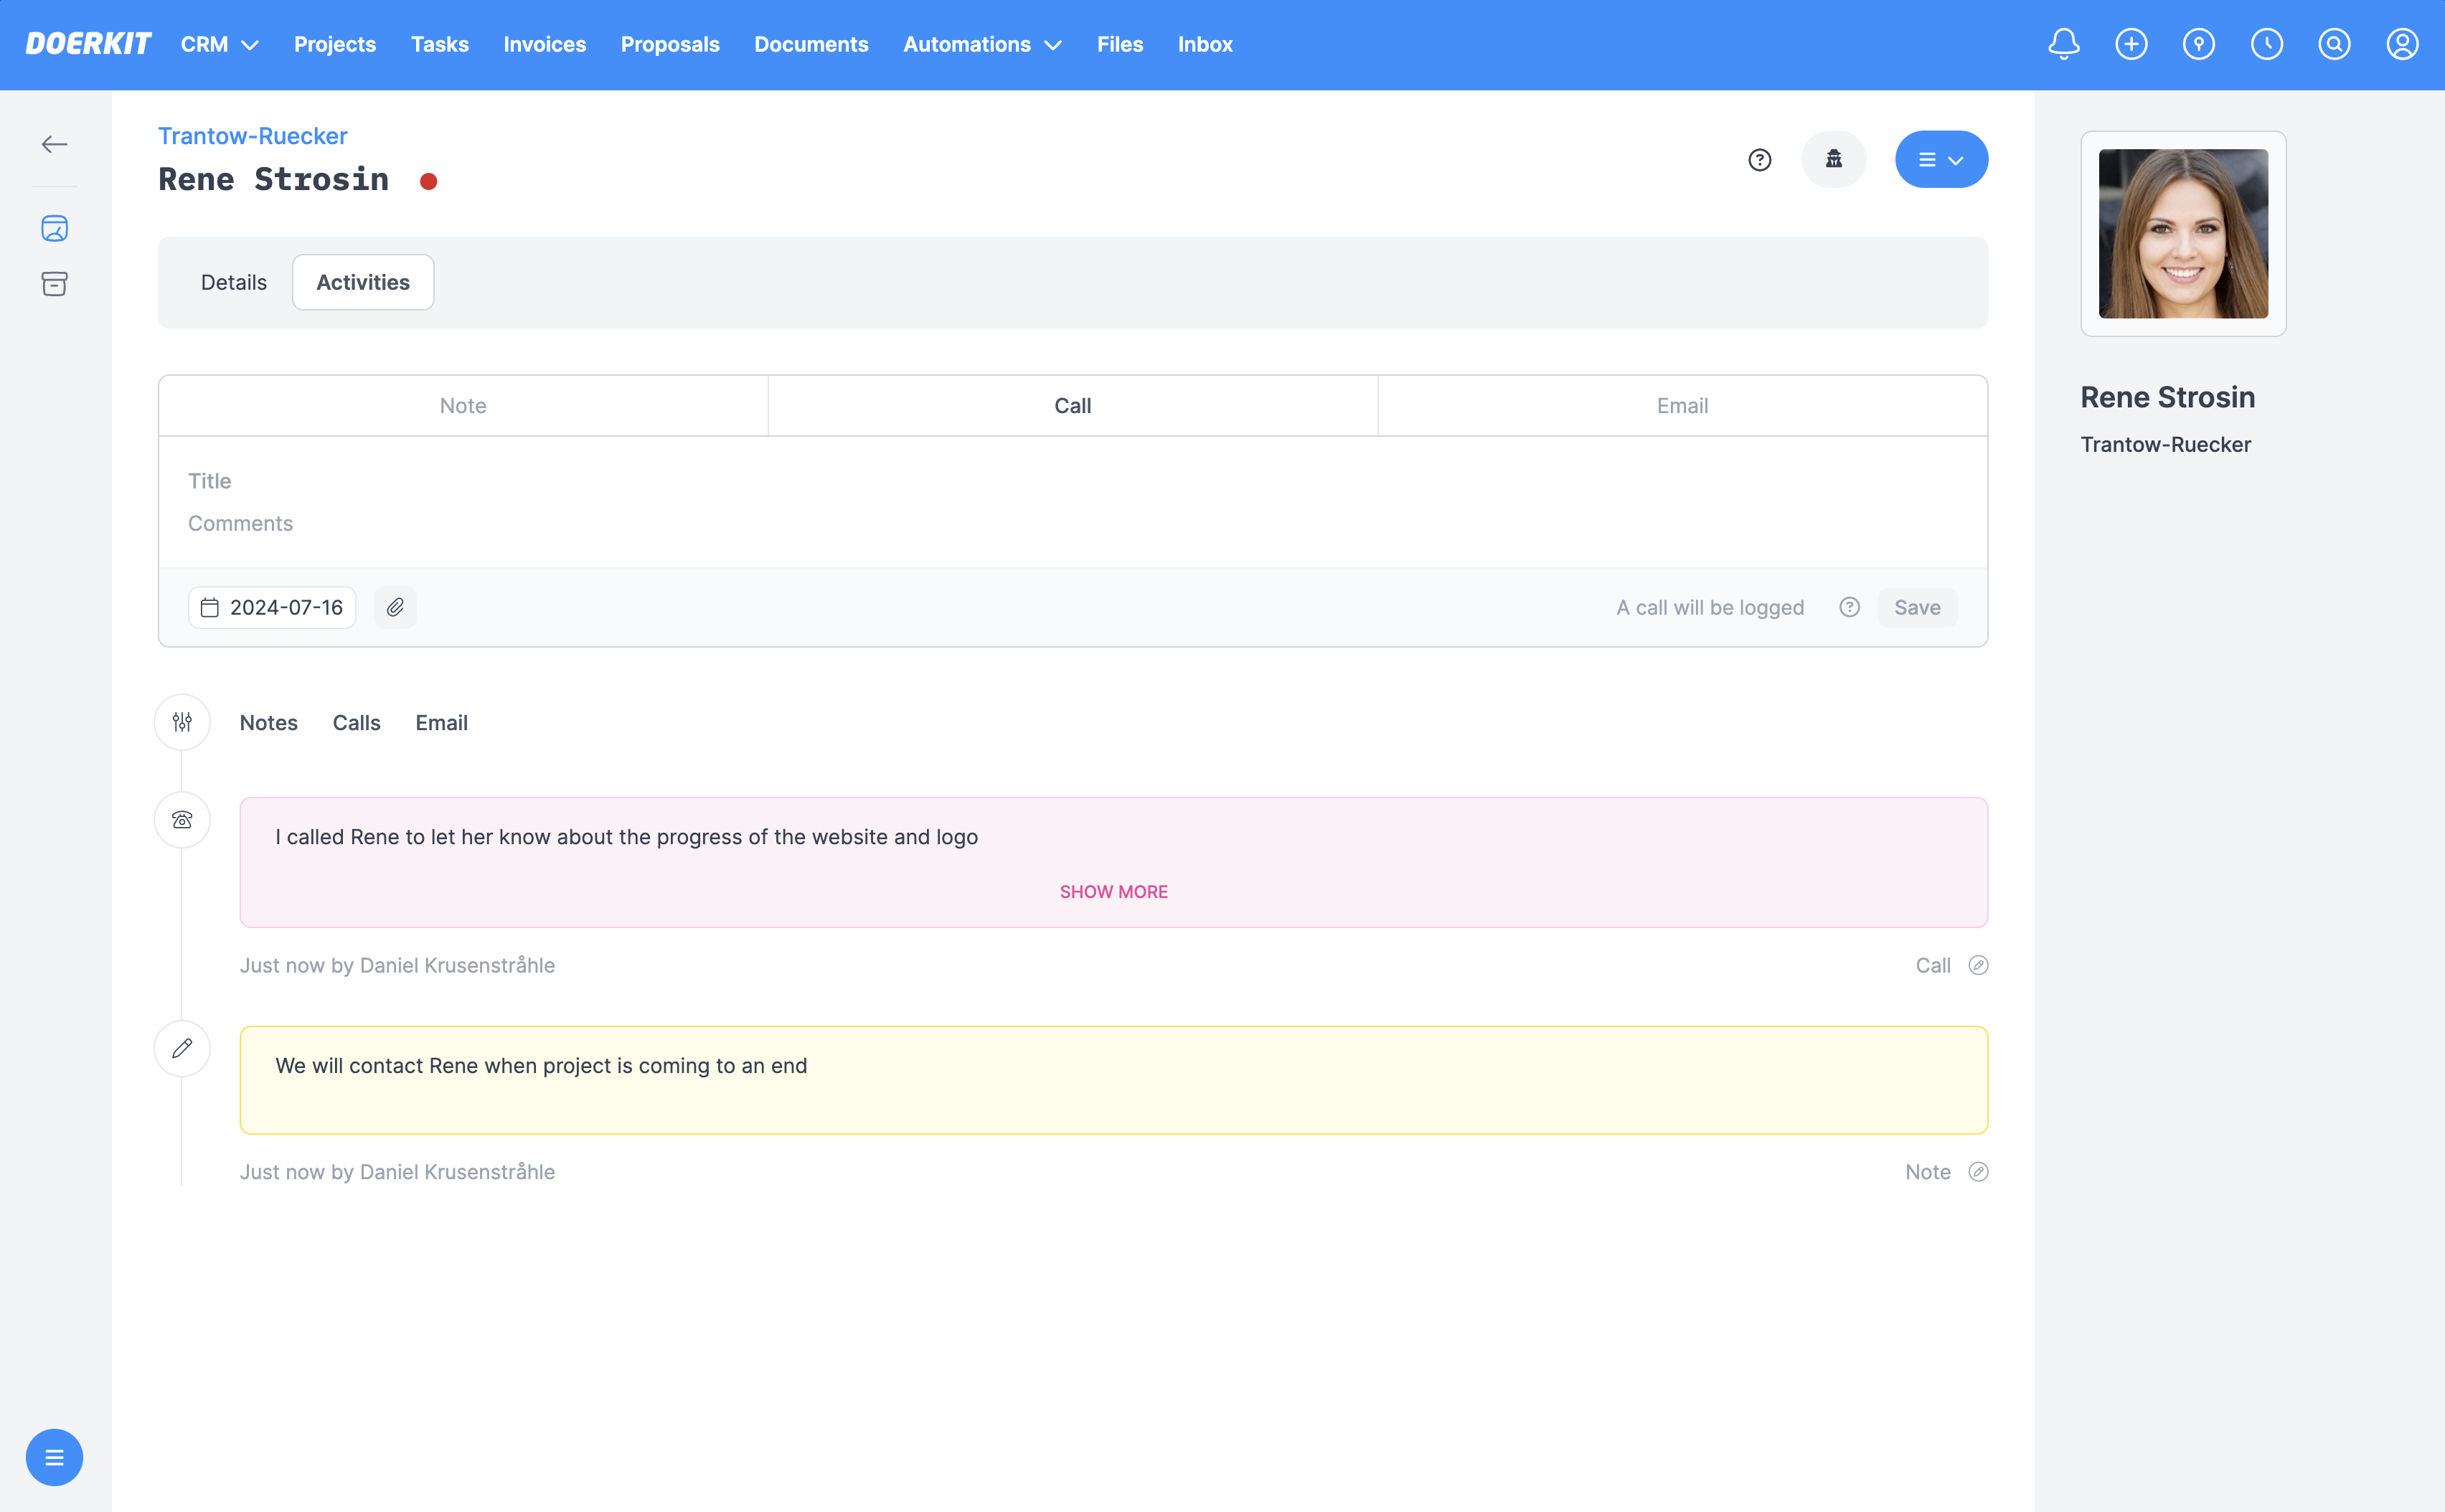The height and width of the screenshot is (1512, 2445).
Task: Open global search with the magnifier icon
Action: (2335, 44)
